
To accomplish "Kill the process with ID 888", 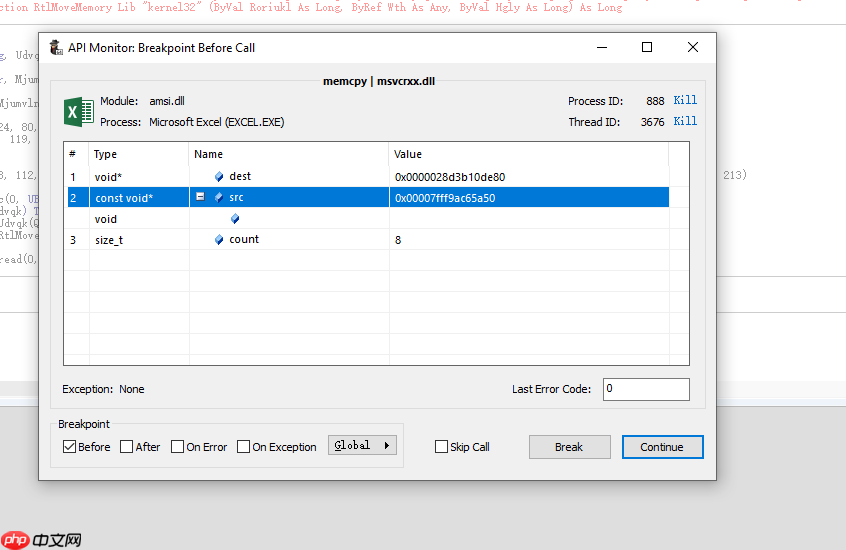I will pos(685,100).
